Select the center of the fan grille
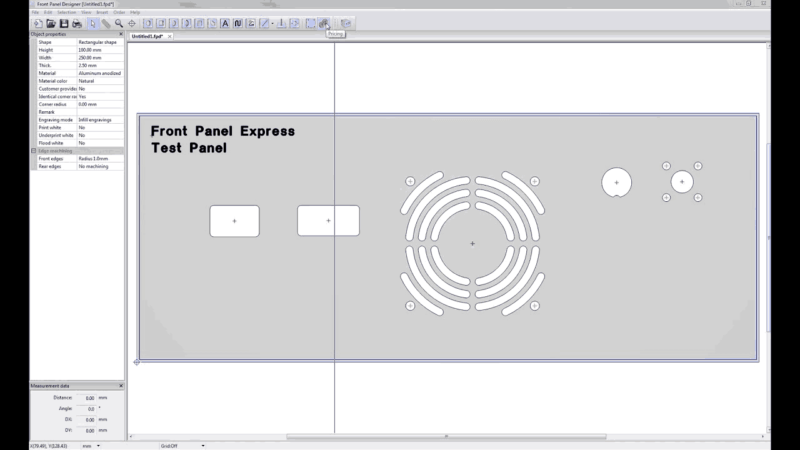 (x=472, y=243)
